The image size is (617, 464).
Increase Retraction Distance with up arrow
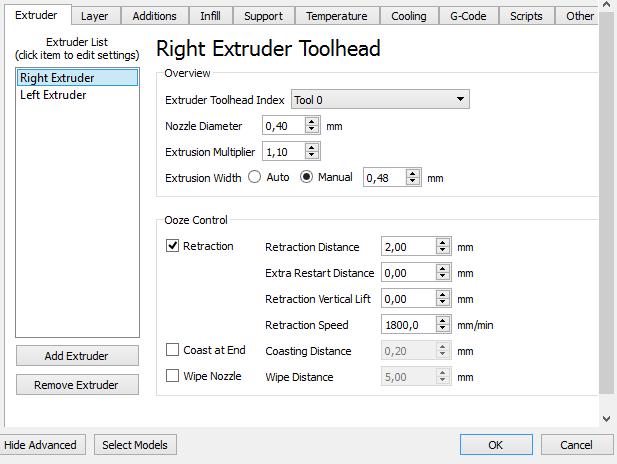point(443,242)
